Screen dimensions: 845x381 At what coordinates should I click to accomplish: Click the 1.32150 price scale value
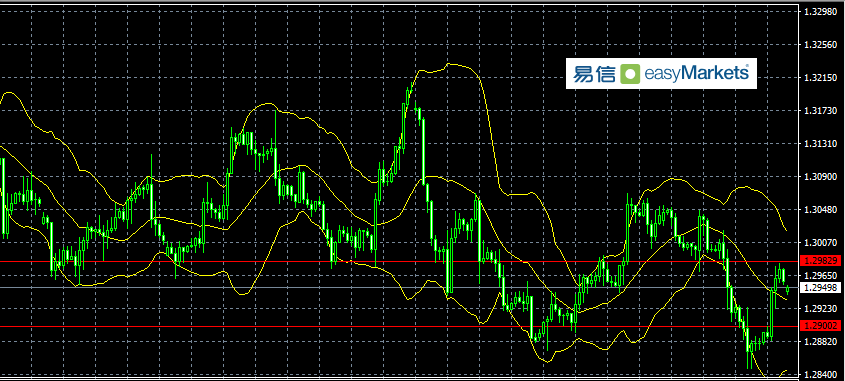pyautogui.click(x=820, y=78)
